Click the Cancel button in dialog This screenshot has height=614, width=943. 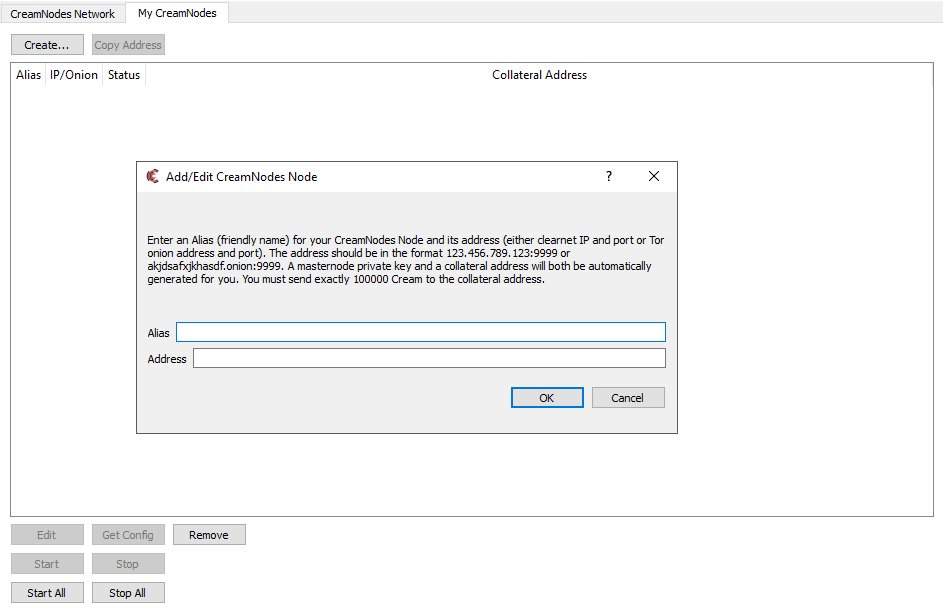tap(628, 398)
